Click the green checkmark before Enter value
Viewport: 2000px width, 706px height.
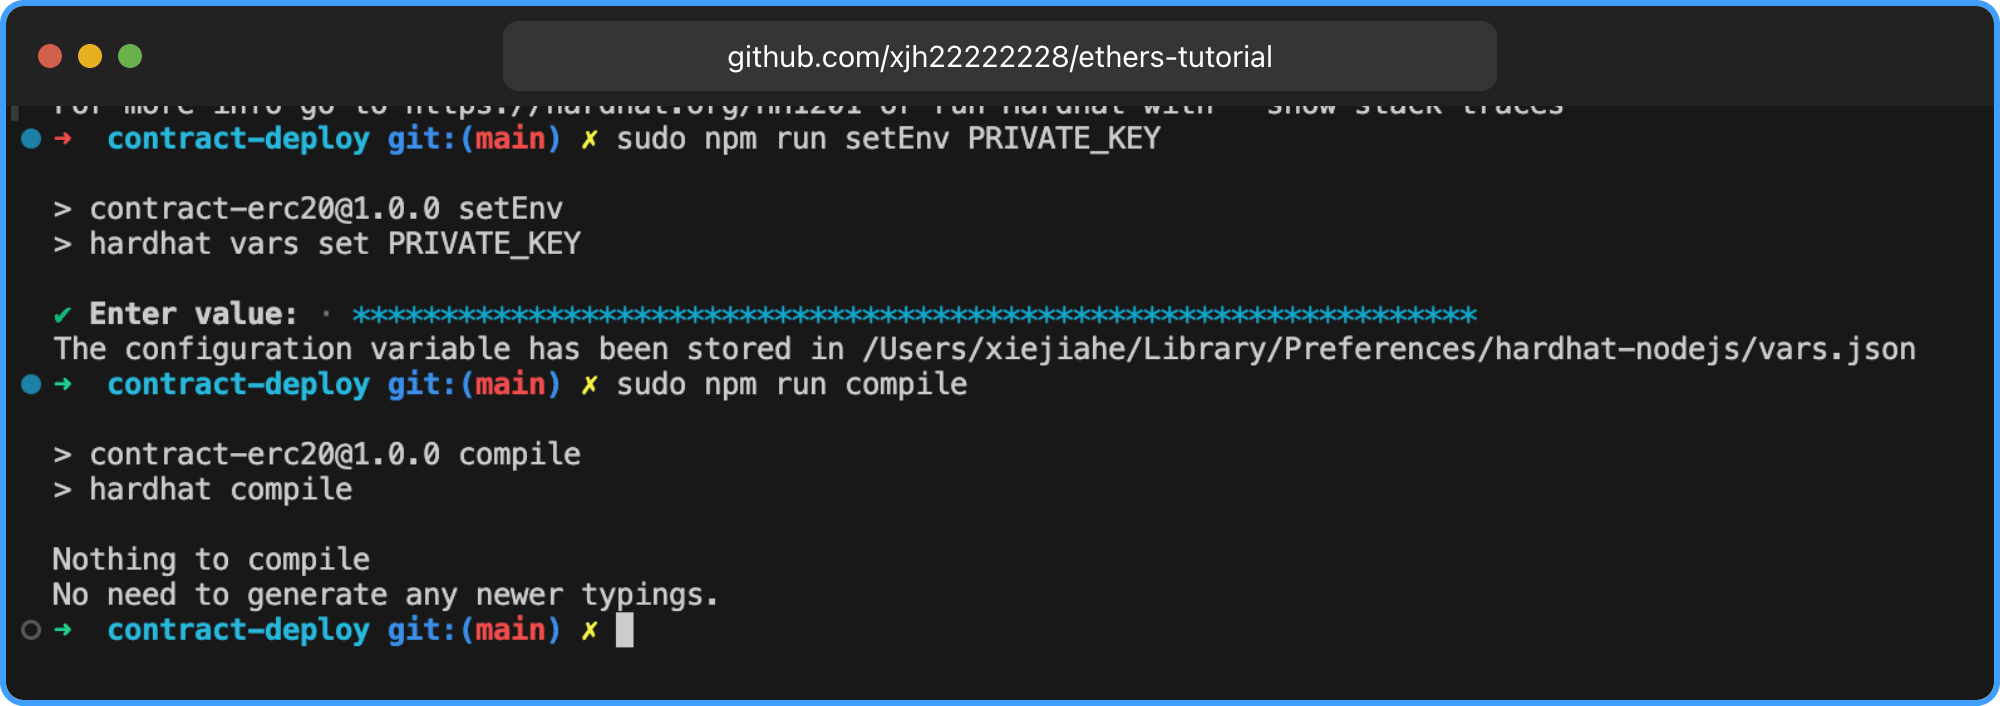coord(62,315)
